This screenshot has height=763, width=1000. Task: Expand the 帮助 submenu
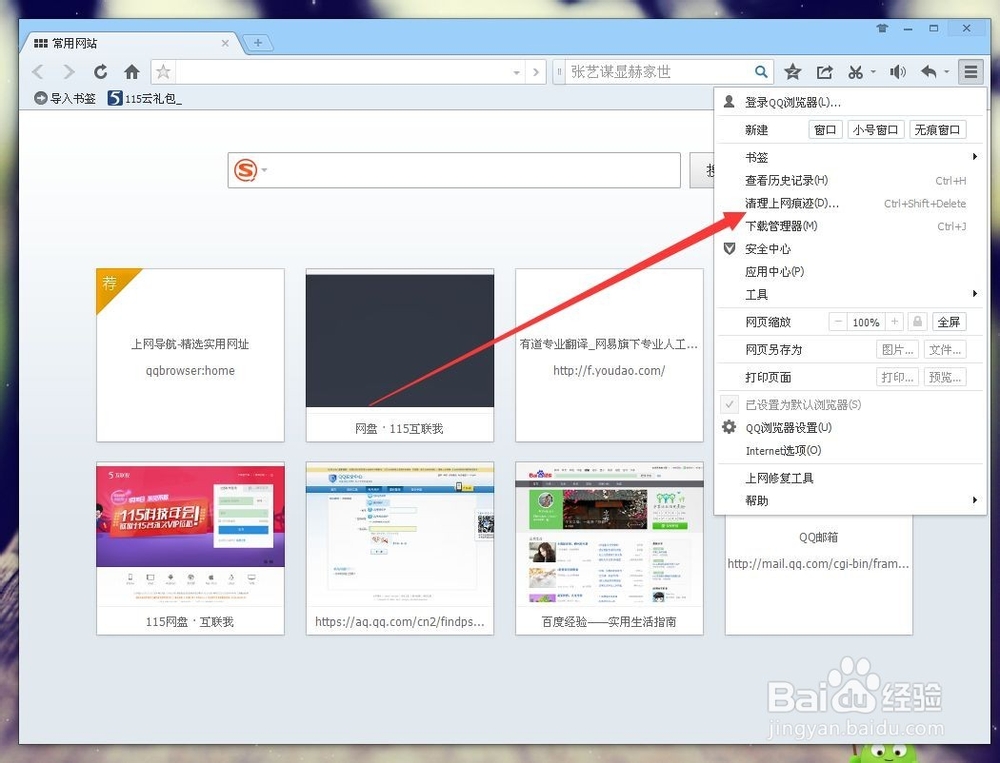[974, 500]
